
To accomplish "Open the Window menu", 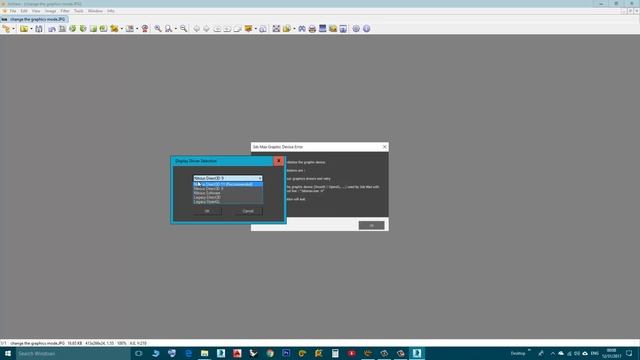I will coord(95,11).
